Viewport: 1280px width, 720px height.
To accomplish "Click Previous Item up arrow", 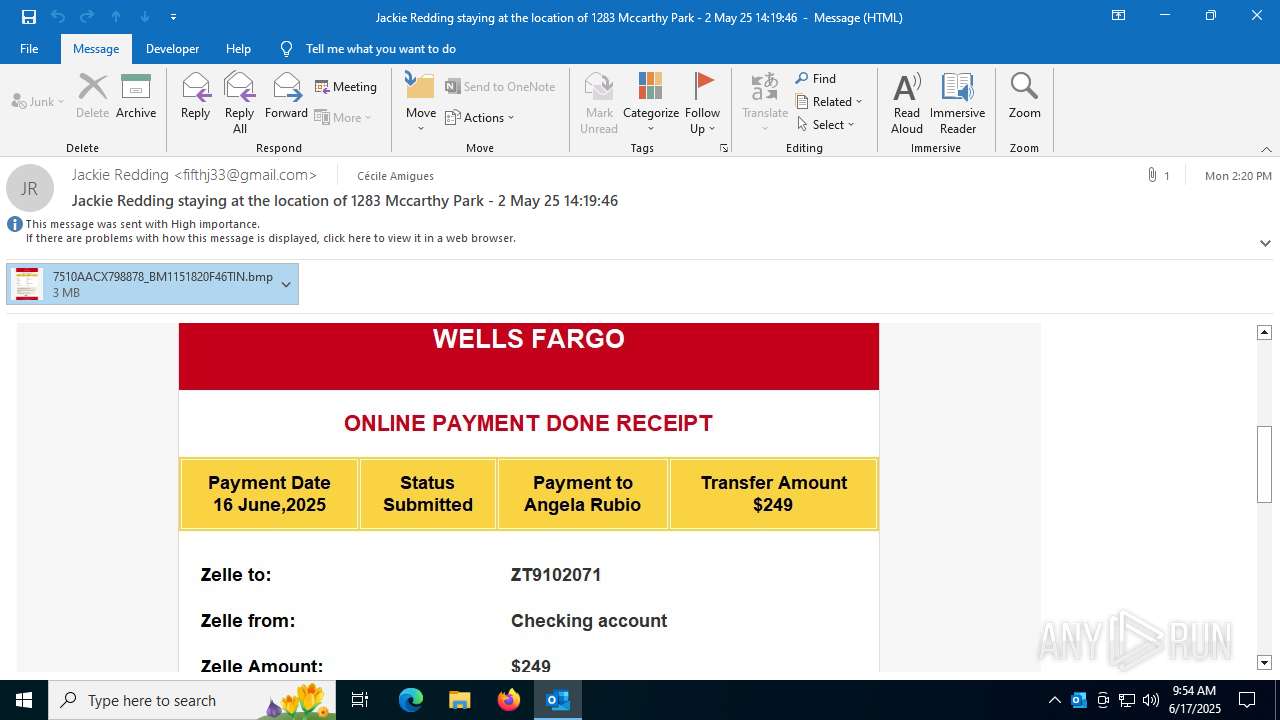I will pyautogui.click(x=116, y=17).
